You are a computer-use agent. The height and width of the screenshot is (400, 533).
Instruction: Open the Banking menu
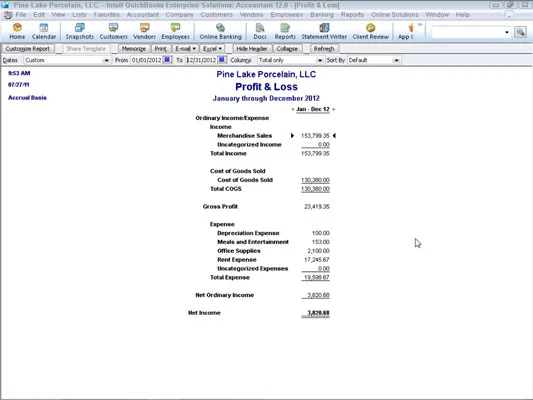point(322,15)
